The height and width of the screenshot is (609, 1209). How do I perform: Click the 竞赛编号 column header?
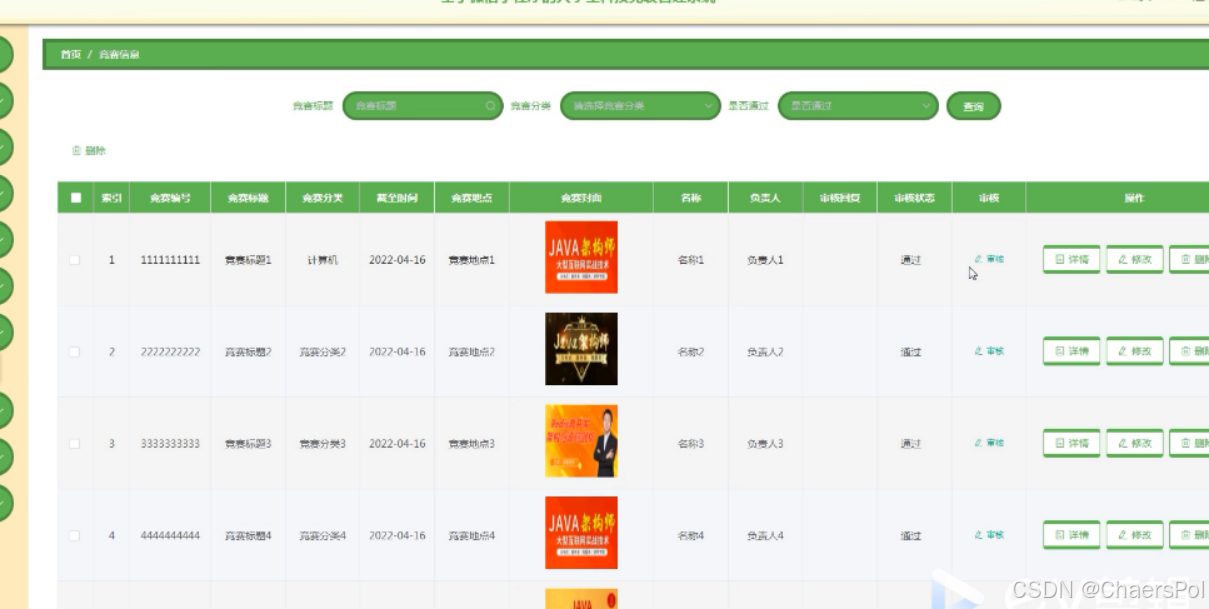tap(170, 198)
